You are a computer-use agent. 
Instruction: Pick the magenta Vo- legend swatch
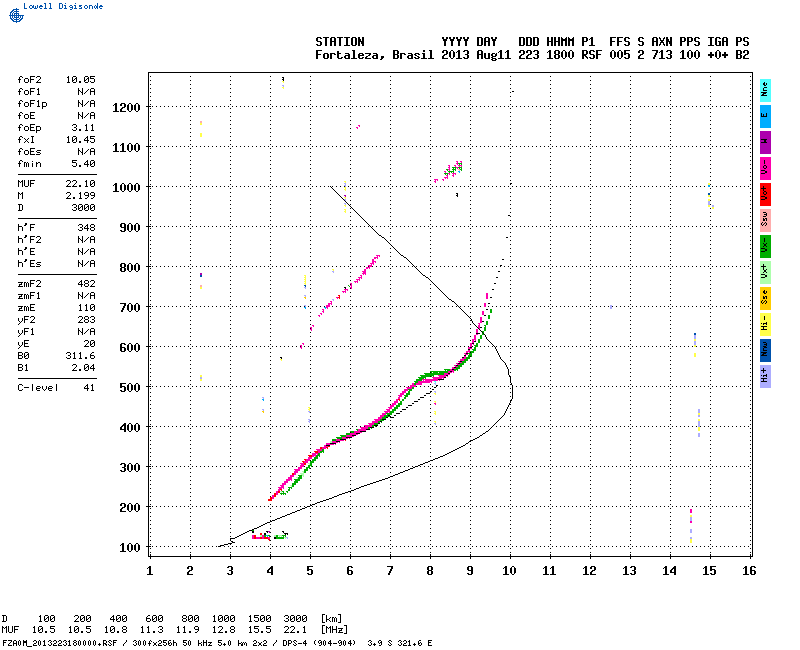pos(765,166)
